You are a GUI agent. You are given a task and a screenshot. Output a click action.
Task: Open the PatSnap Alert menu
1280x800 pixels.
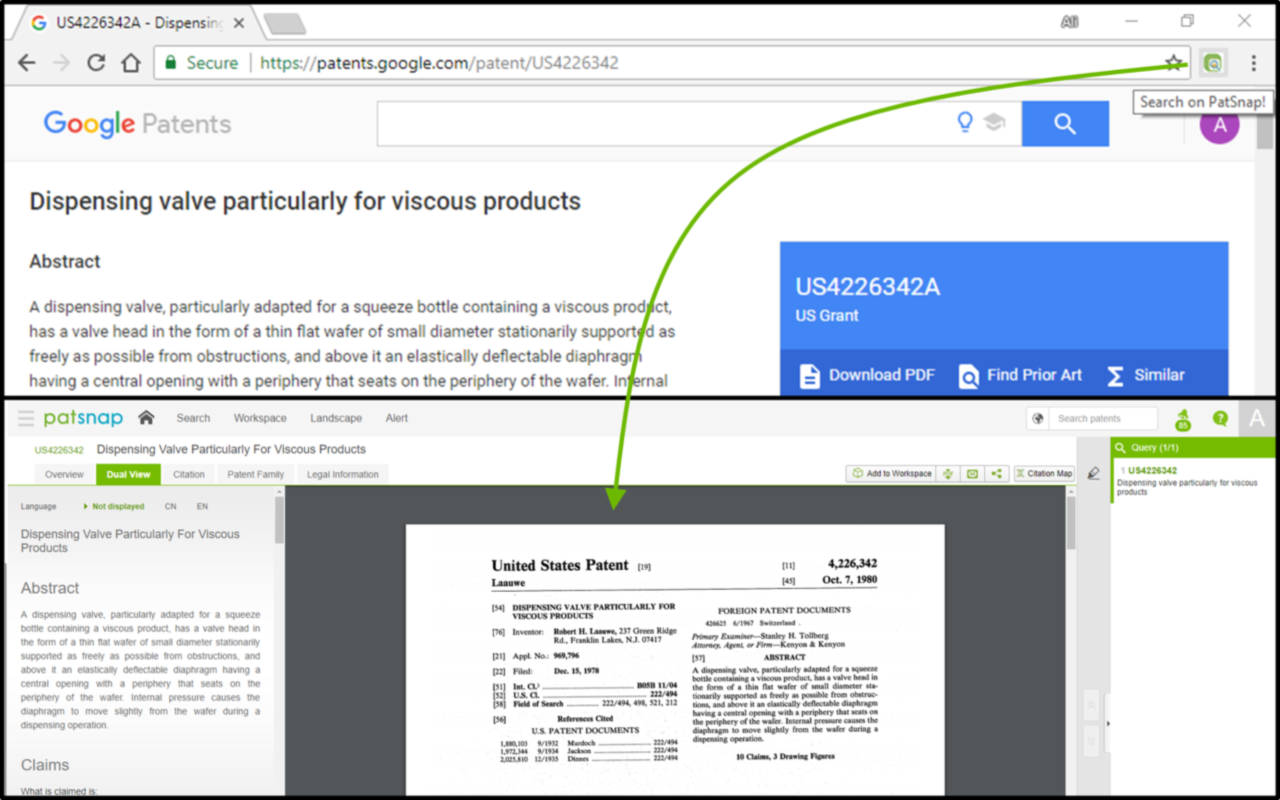tap(397, 418)
